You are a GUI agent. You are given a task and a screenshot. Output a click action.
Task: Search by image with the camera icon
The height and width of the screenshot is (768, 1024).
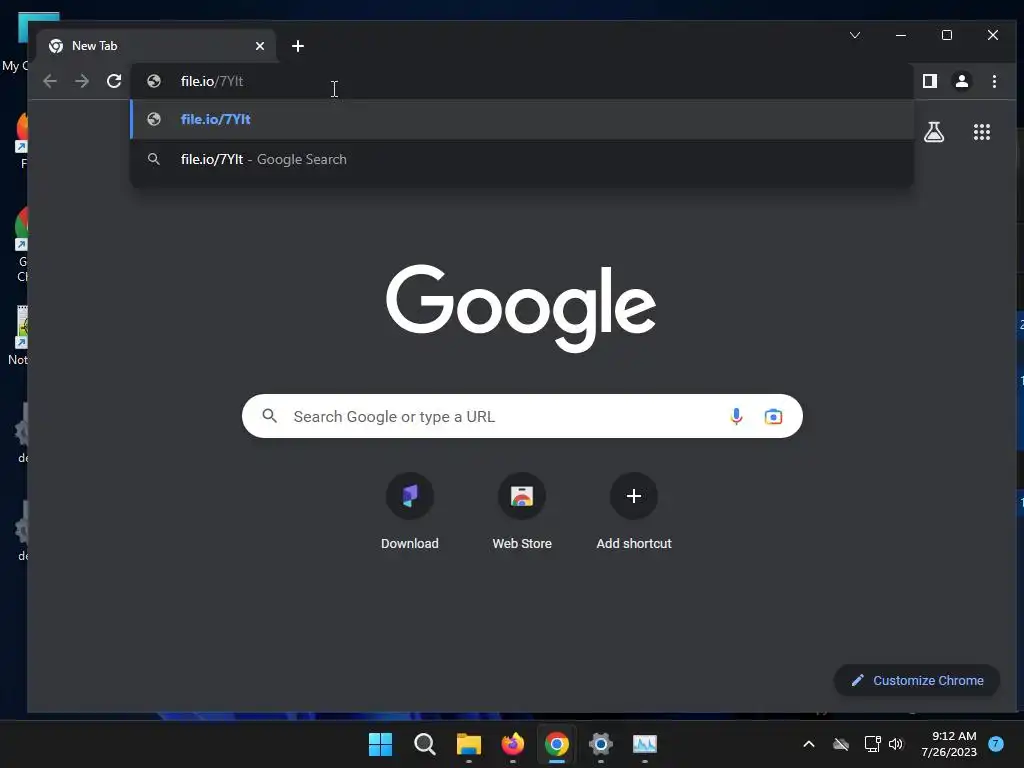(x=773, y=416)
